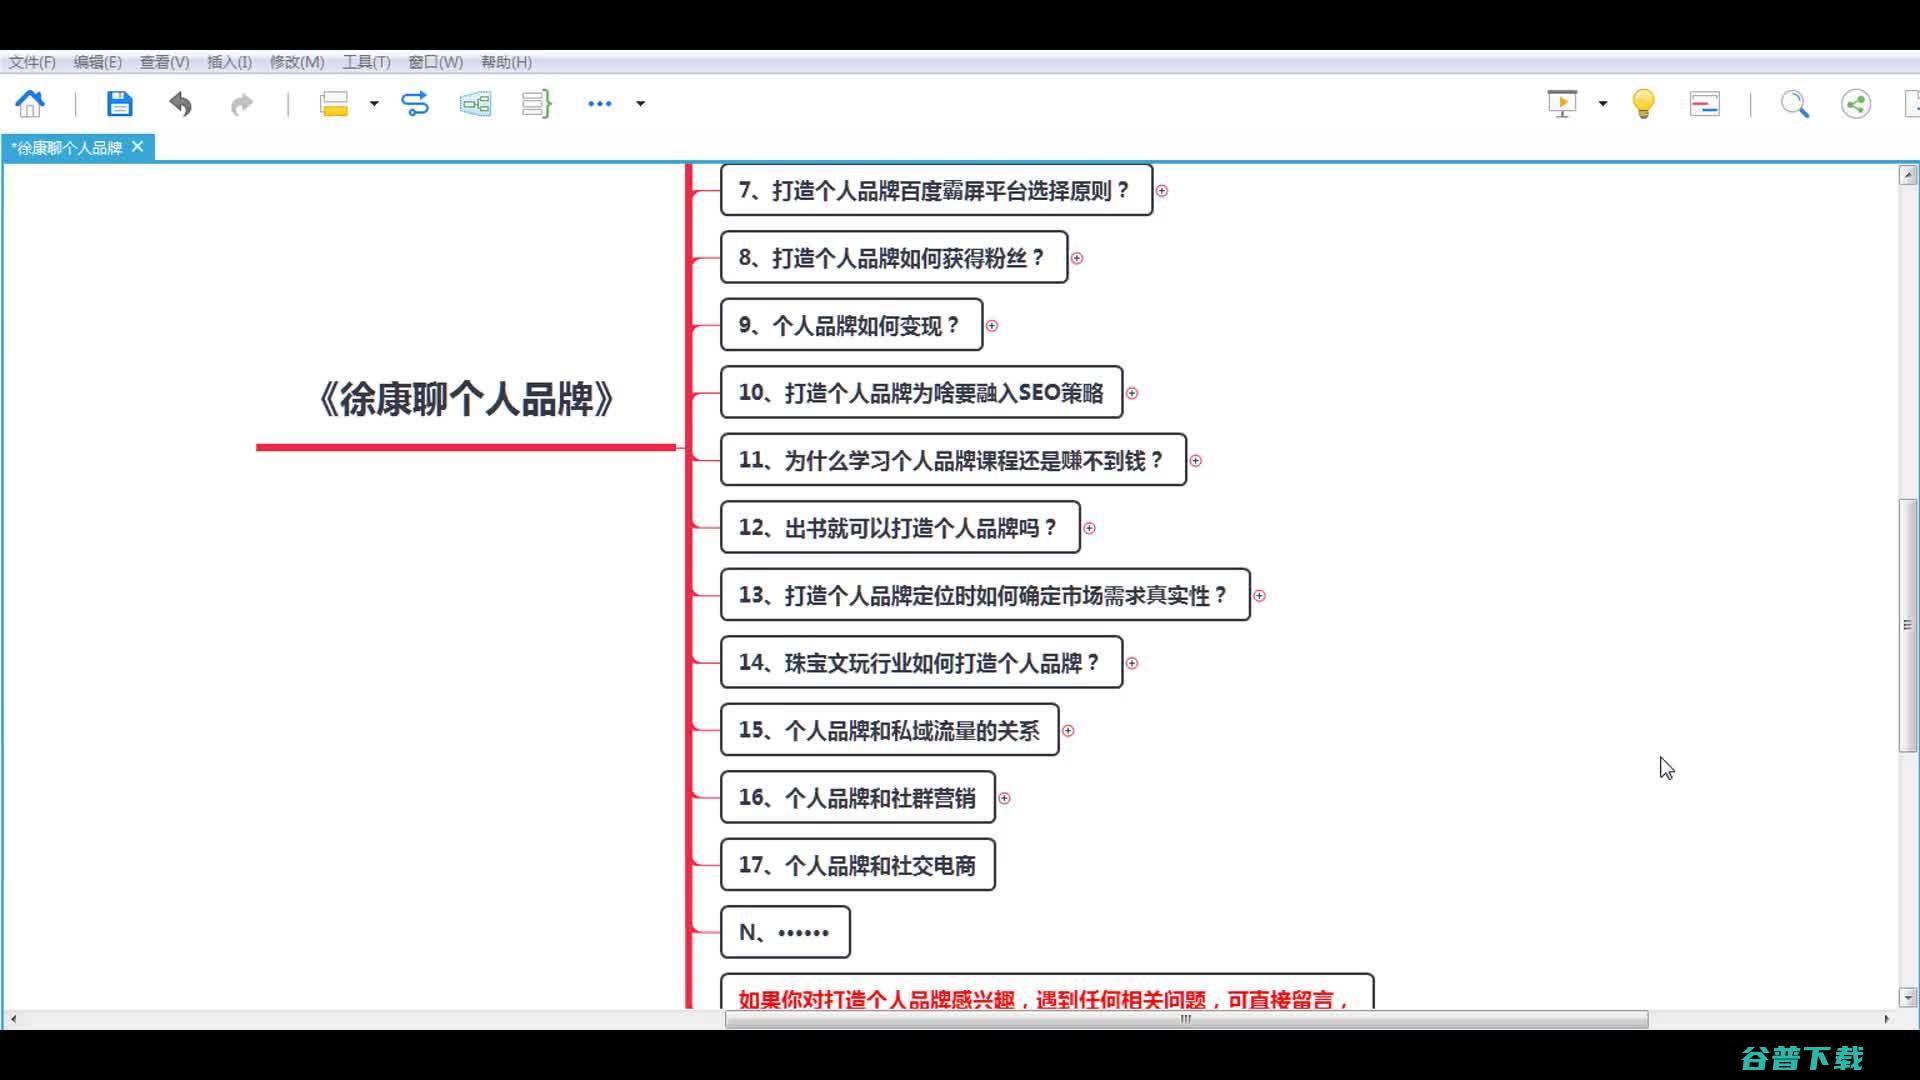Expand topic 8 plus marker
Image resolution: width=1920 pixels, height=1080 pixels.
tap(1077, 258)
